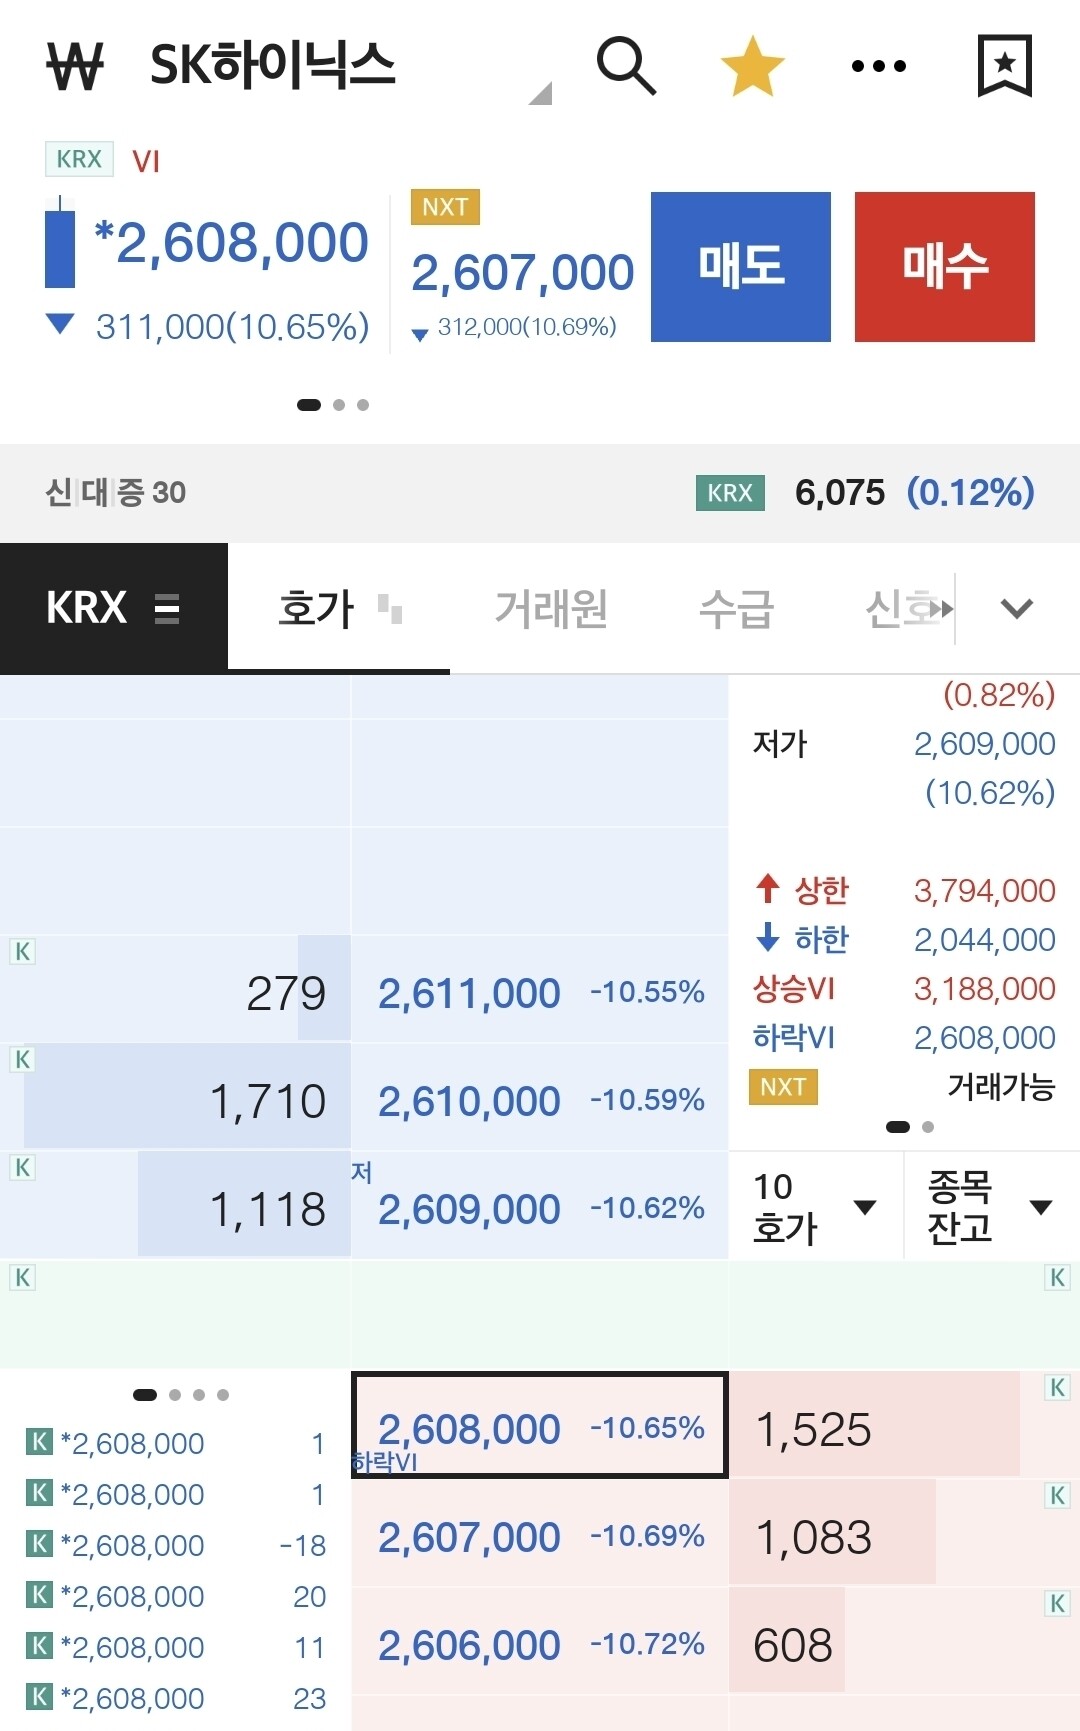This screenshot has height=1731, width=1080.
Task: Tap the ask quantity 1,118
Action: pyautogui.click(x=268, y=1209)
